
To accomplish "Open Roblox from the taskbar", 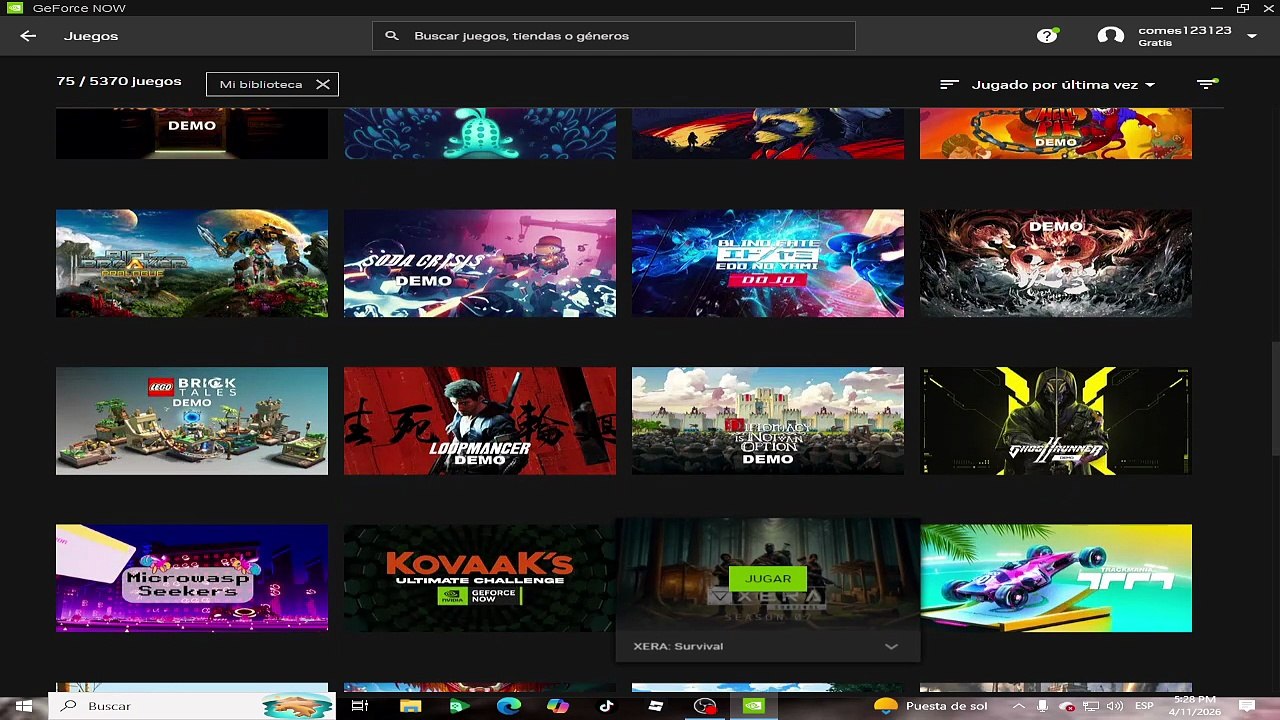I will (656, 706).
